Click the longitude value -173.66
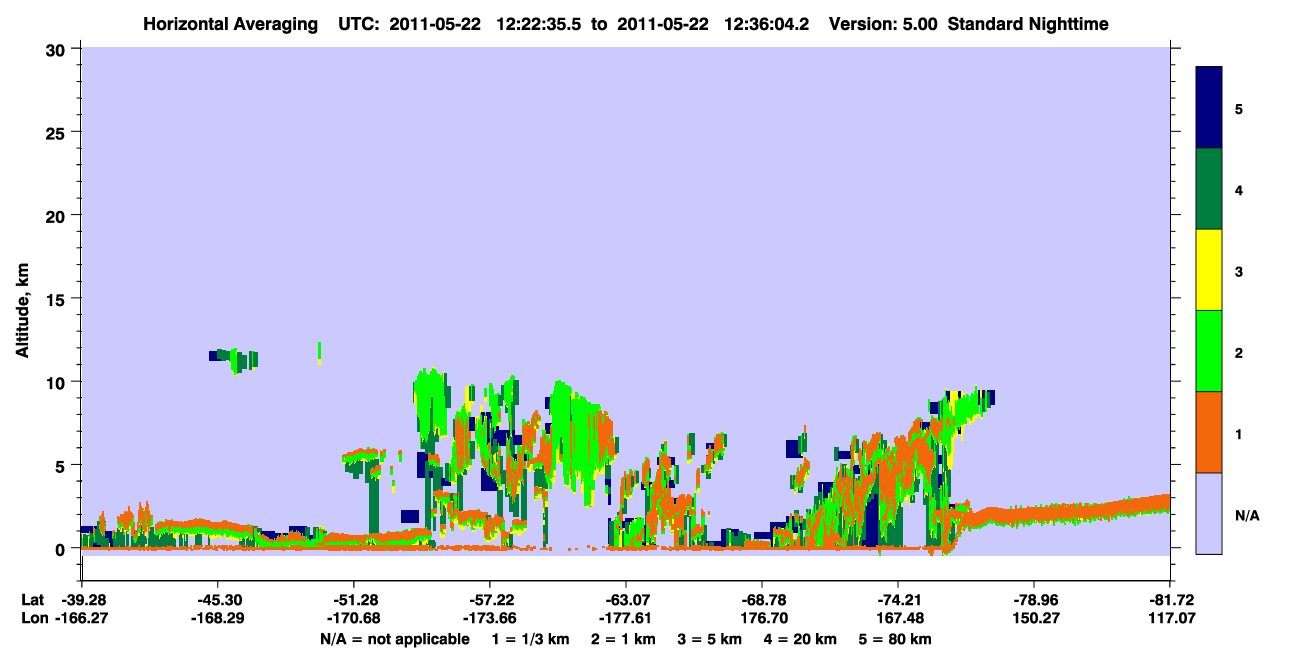This screenshot has height=667, width=1300. point(490,619)
